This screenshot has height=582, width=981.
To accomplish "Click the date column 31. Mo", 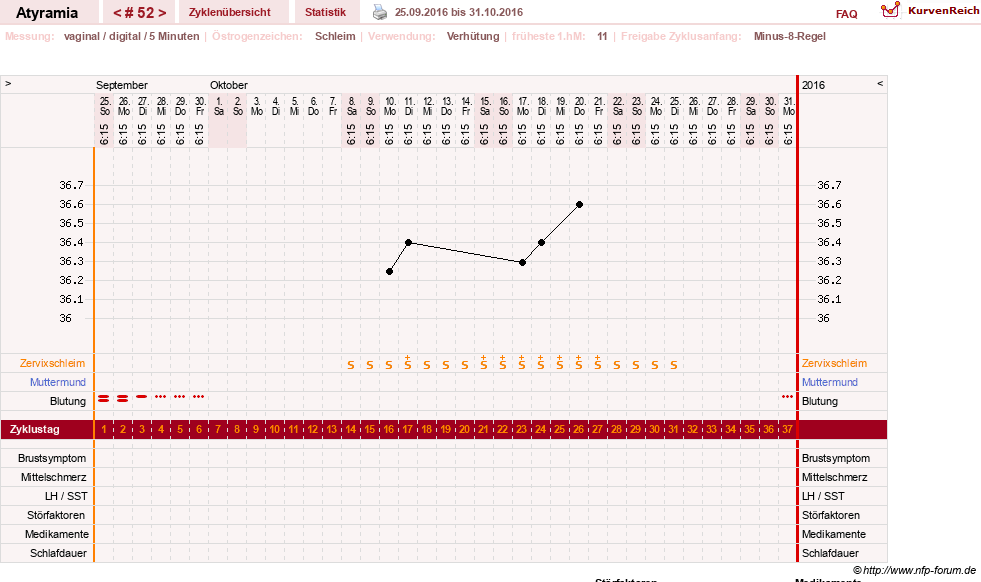I will click(788, 121).
